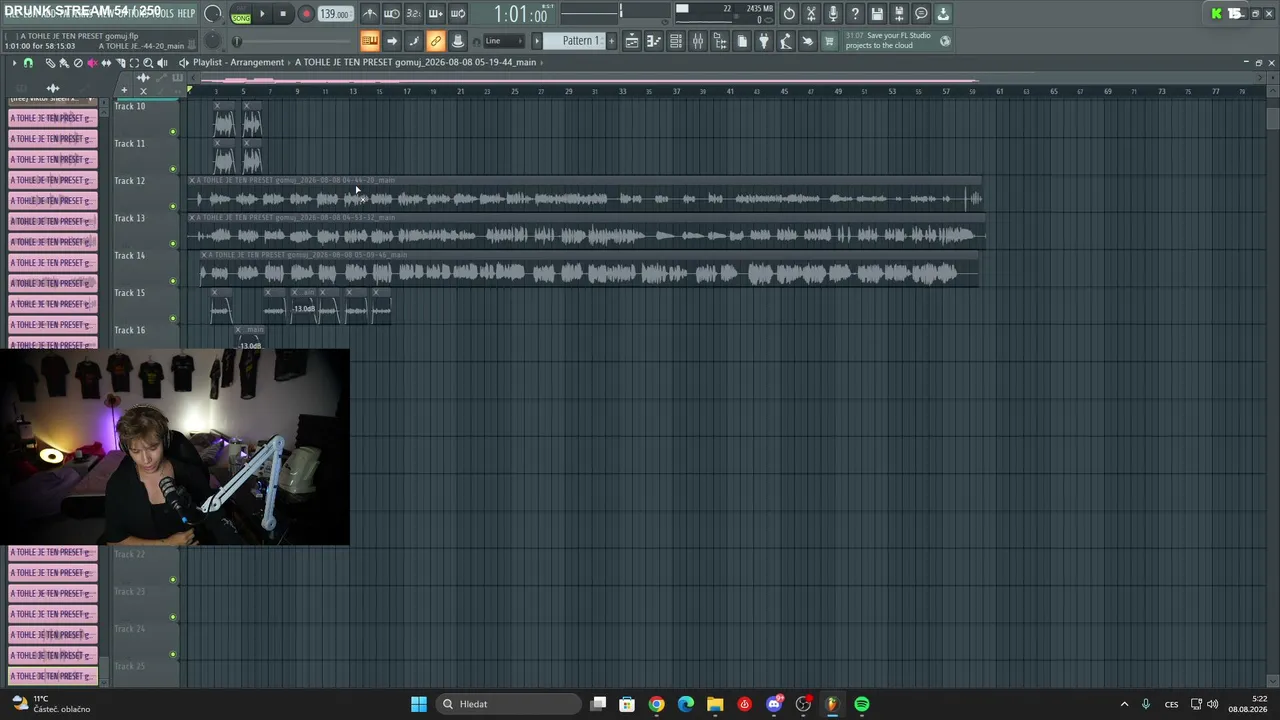1280x720 pixels.
Task: Click the Windows Start button
Action: click(x=419, y=704)
